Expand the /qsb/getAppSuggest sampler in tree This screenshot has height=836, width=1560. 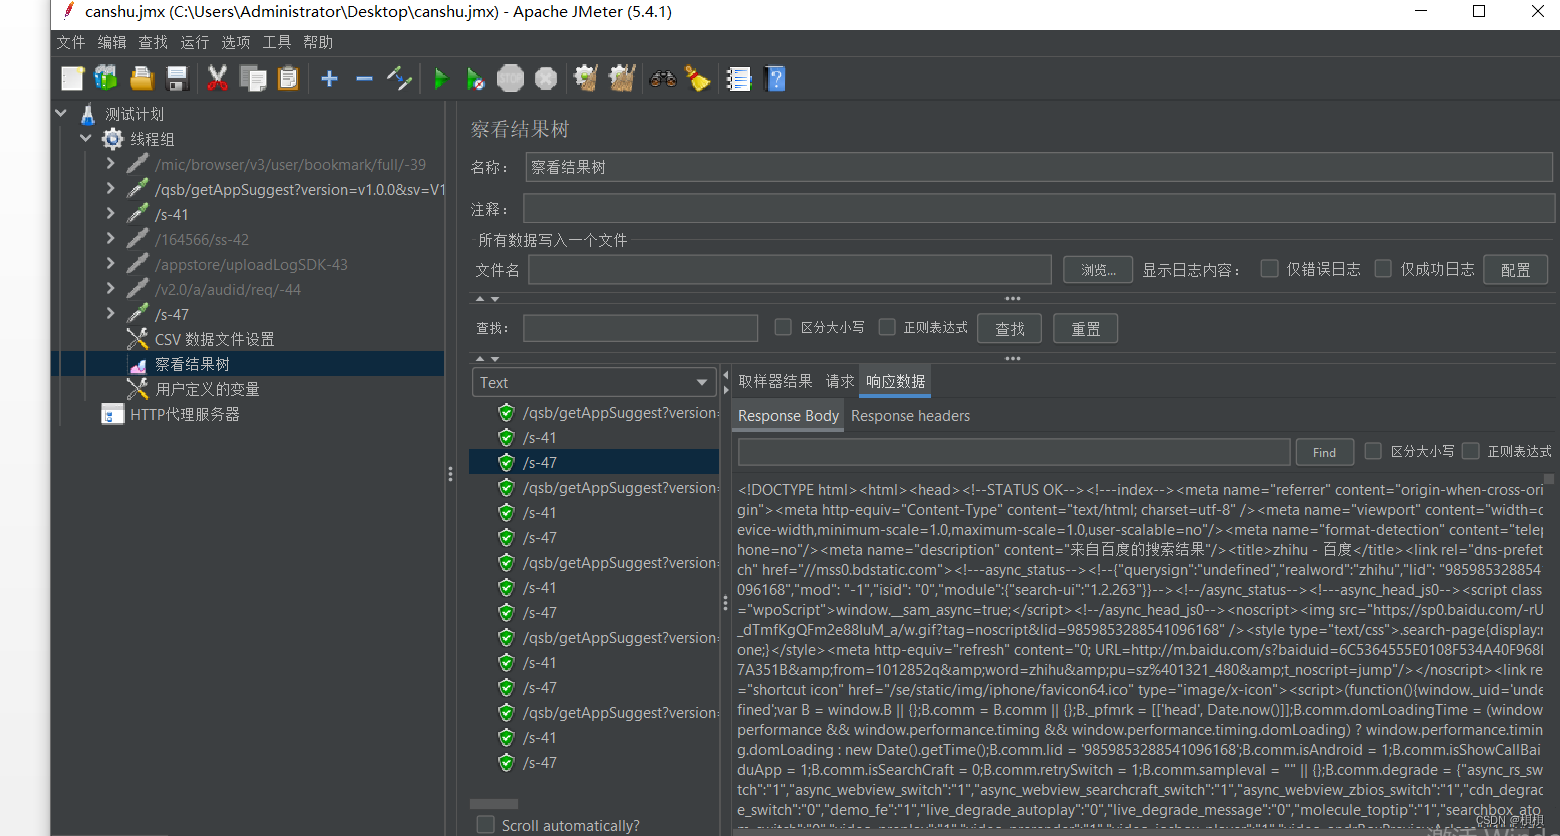[x=111, y=188]
